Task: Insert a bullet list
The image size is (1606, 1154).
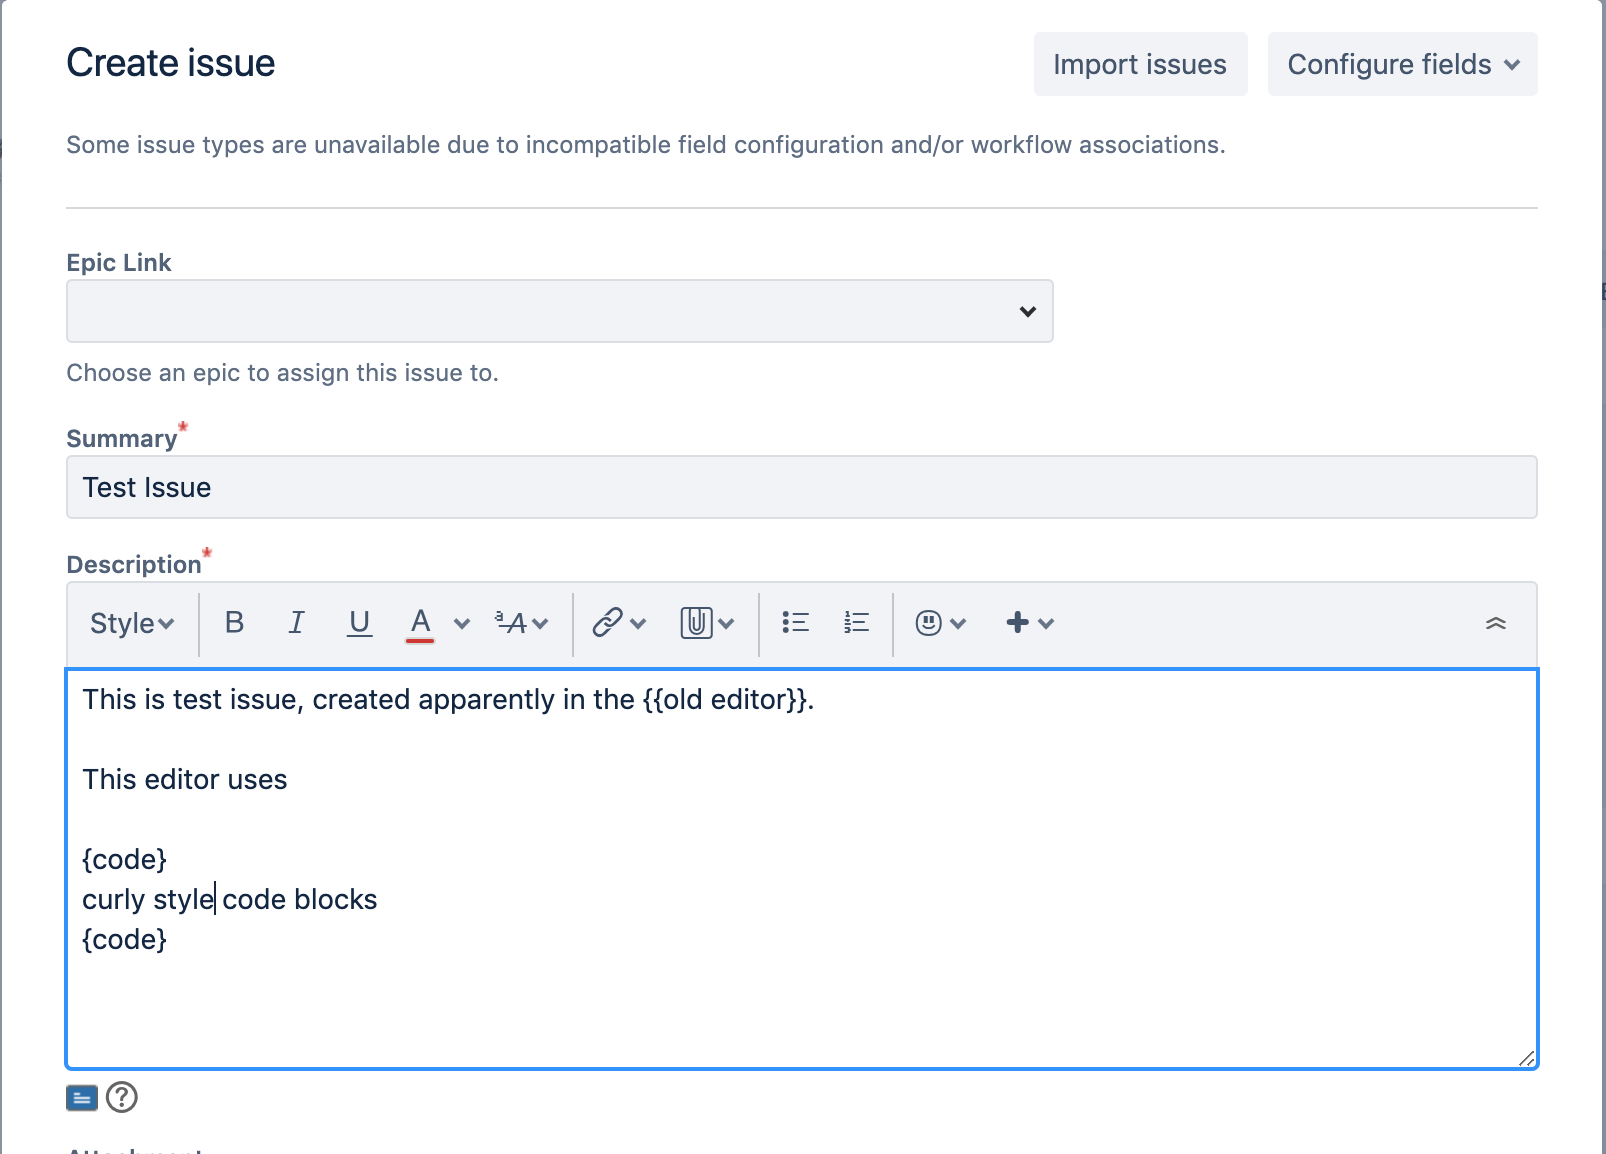Action: pyautogui.click(x=795, y=623)
